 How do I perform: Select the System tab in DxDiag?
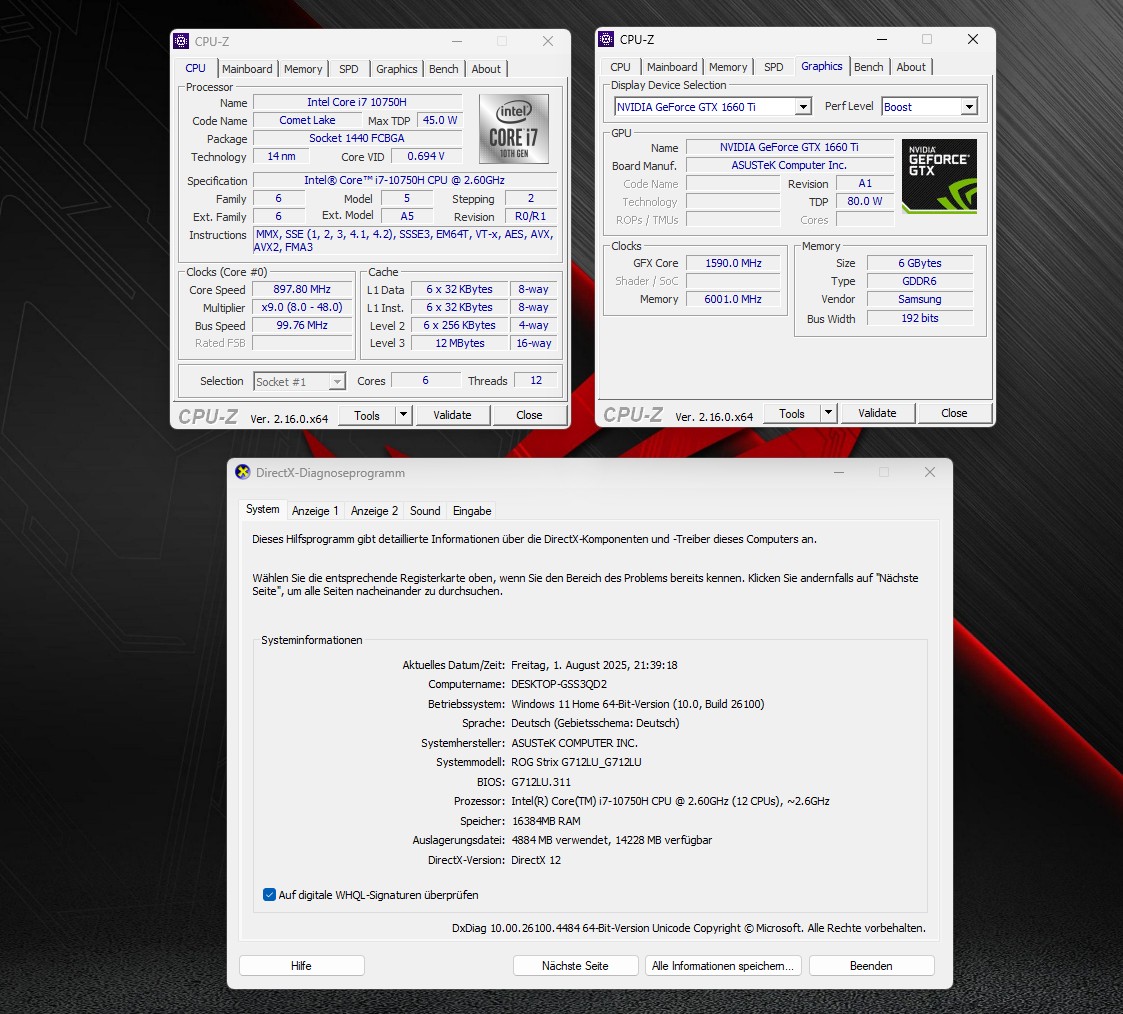click(263, 509)
